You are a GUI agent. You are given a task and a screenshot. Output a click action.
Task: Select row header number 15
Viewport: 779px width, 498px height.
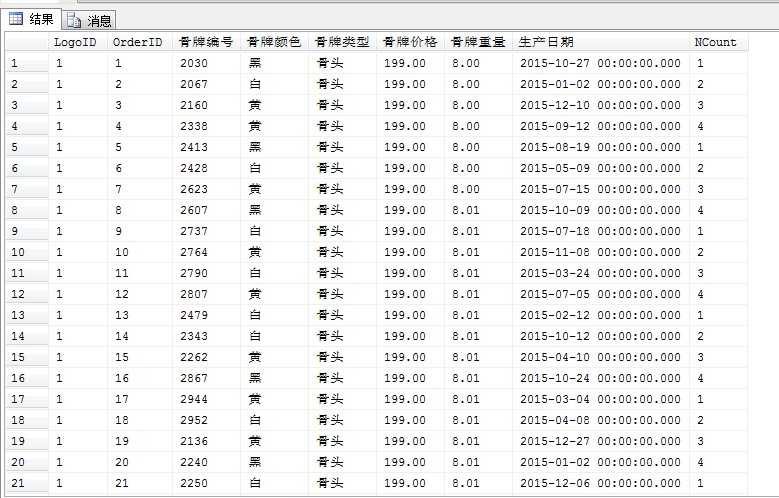click(27, 357)
